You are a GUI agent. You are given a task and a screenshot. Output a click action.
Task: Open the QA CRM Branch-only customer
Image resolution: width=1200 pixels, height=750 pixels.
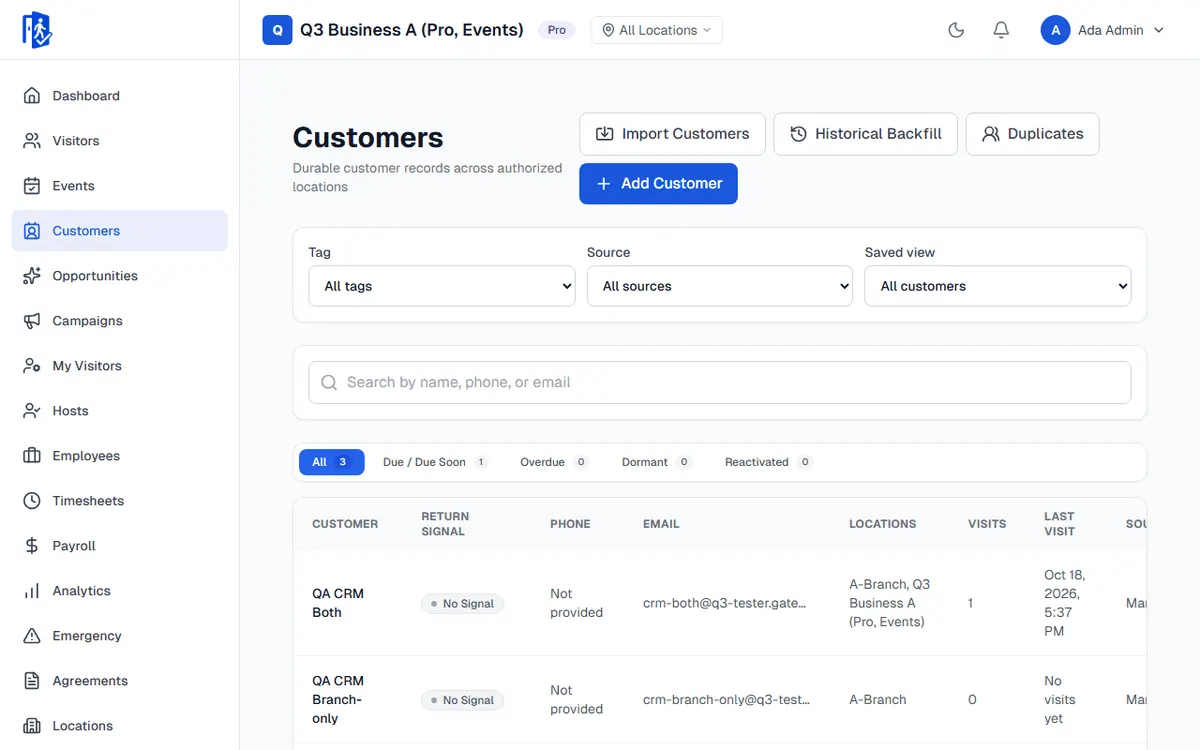(338, 700)
